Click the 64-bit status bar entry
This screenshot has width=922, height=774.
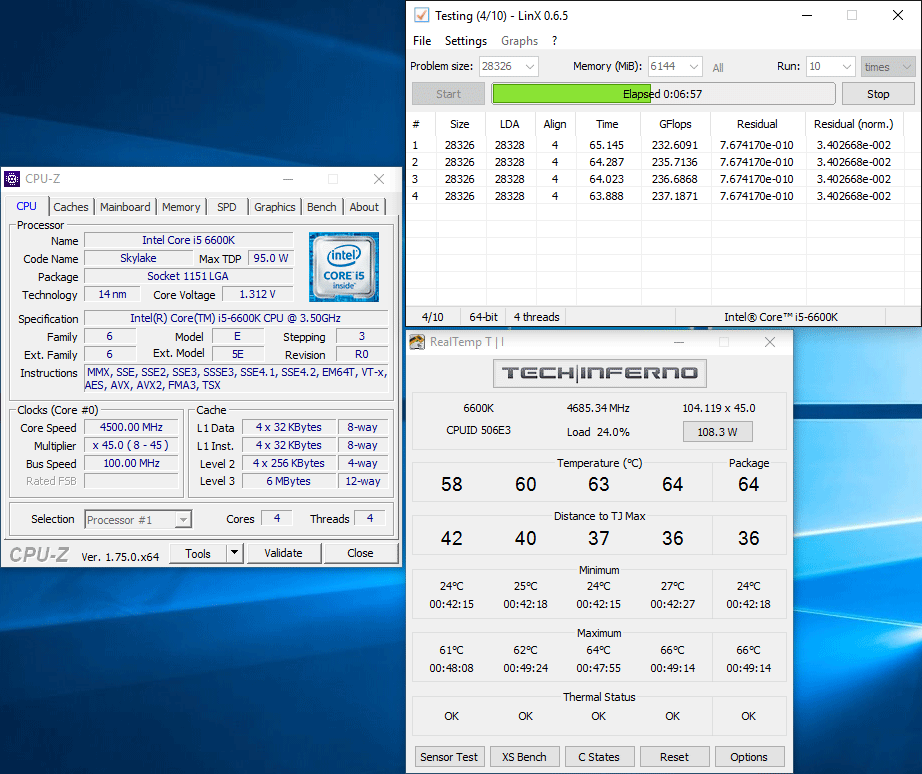(483, 317)
